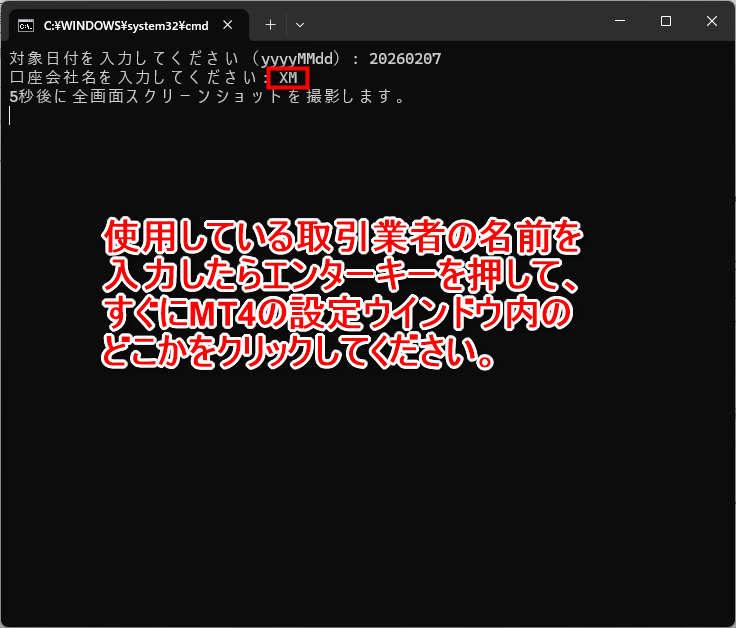Image resolution: width=736 pixels, height=628 pixels.
Task: Click the cmd icon in the terminal tab
Action: 27,24
